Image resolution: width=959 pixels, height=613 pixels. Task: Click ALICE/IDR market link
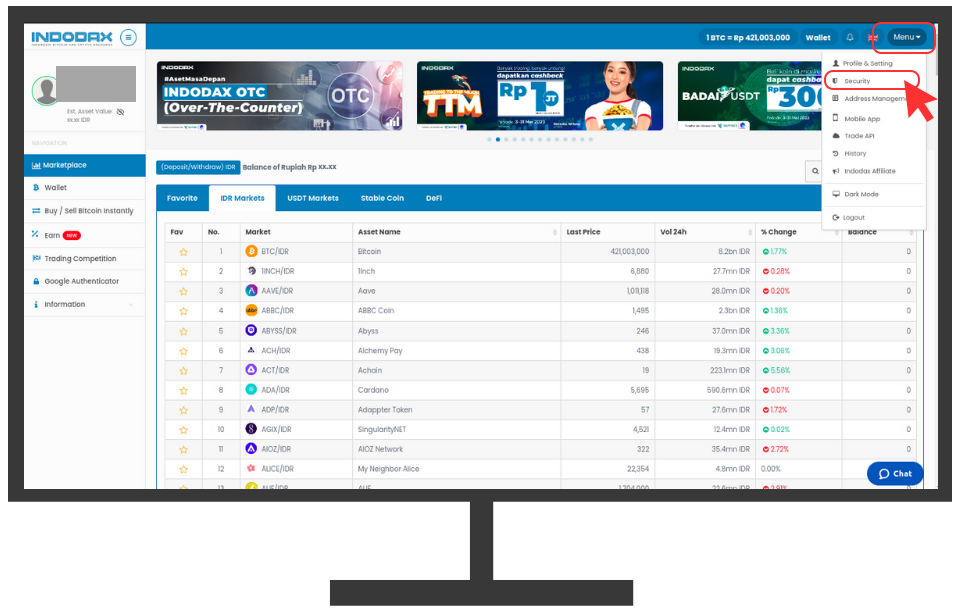point(277,469)
